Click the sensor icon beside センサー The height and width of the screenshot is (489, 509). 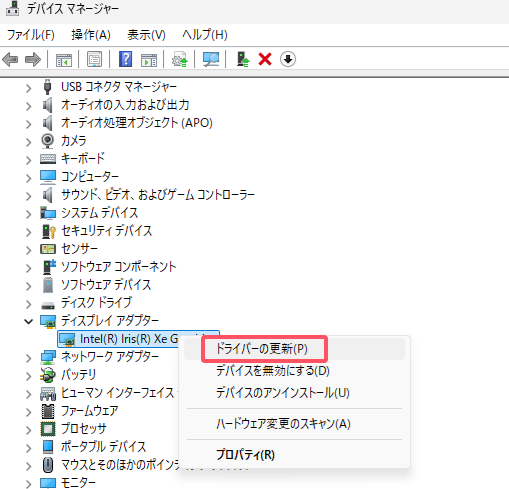point(48,249)
